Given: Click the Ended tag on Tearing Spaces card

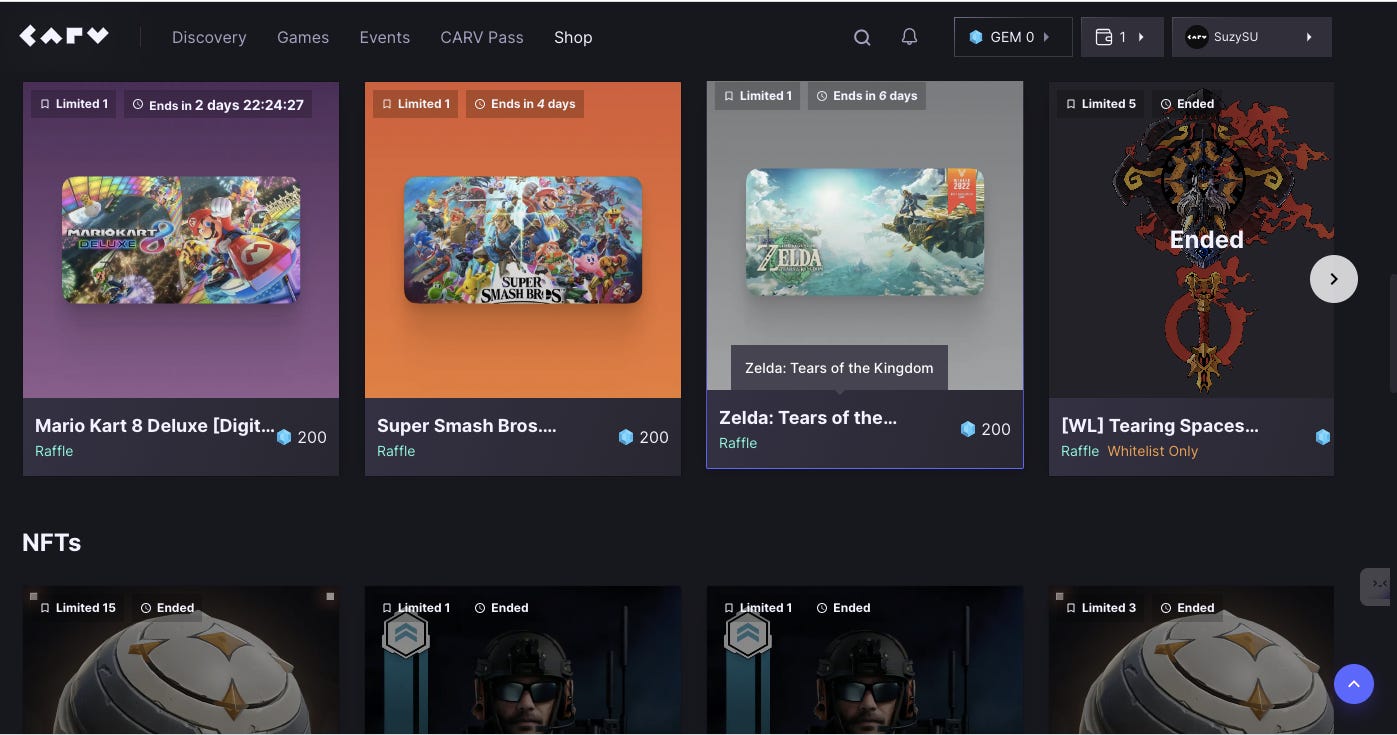Looking at the screenshot, I should coord(1187,104).
